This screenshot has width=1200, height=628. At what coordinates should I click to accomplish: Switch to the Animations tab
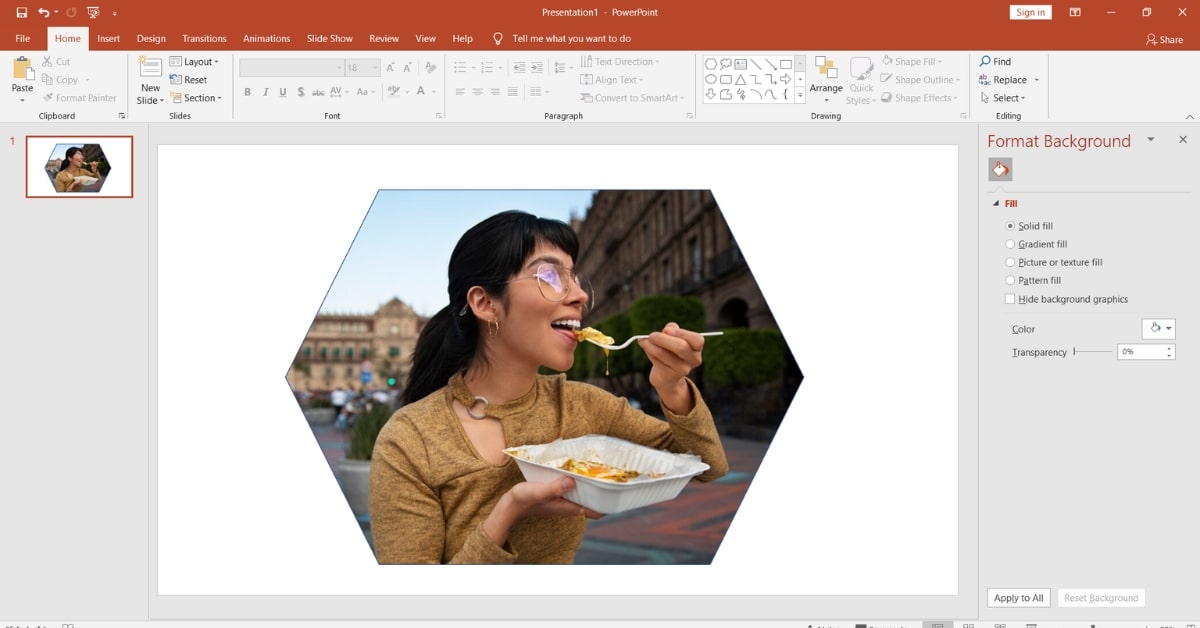point(267,39)
